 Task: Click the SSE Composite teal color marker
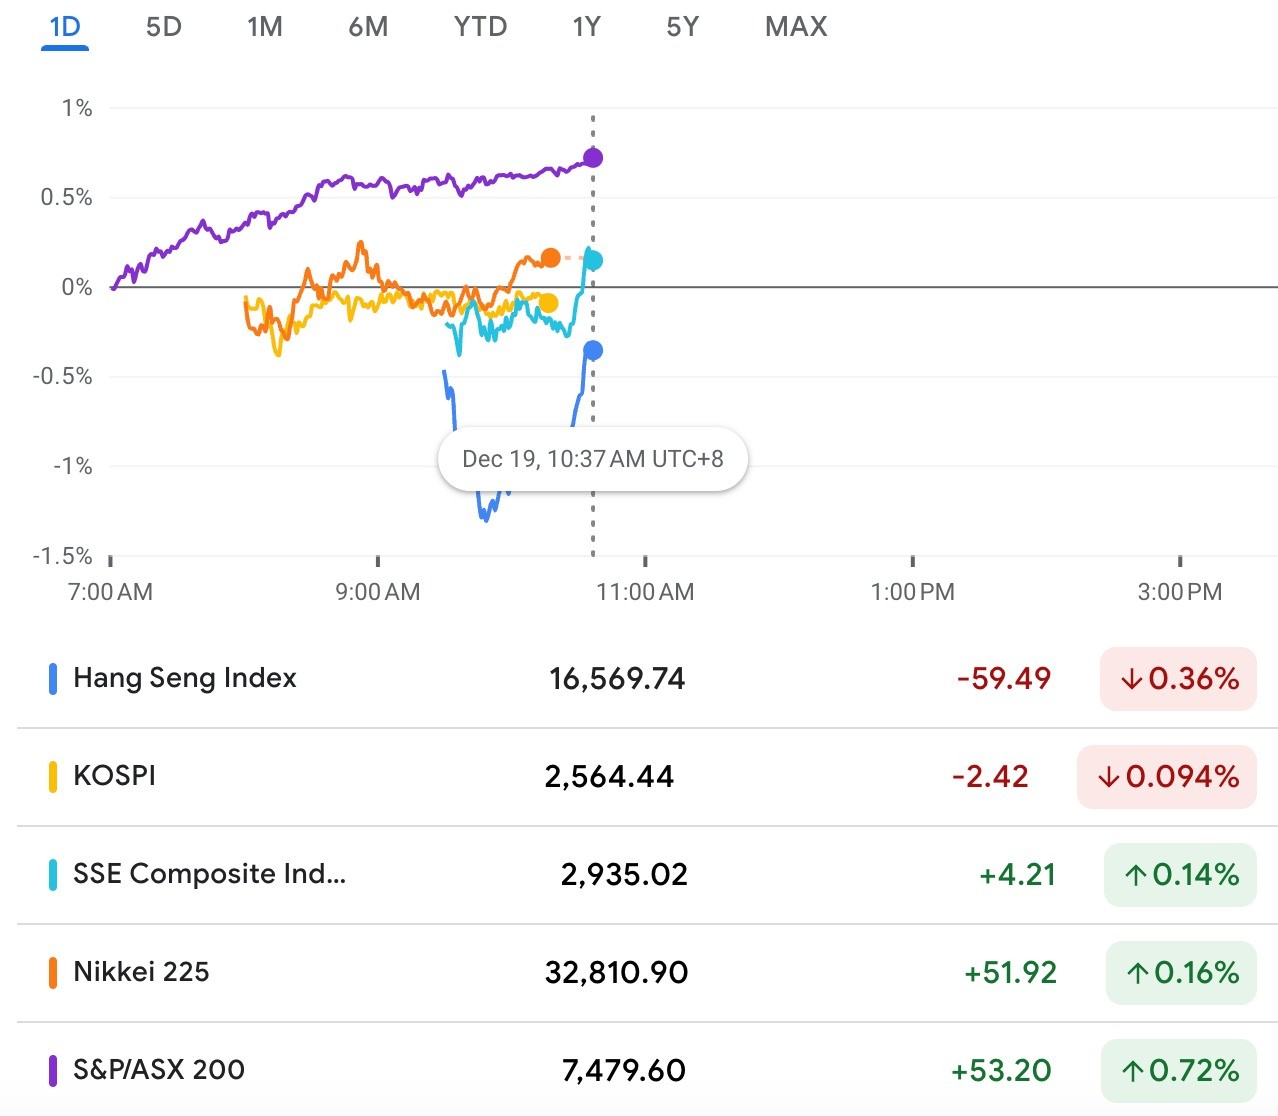point(53,875)
